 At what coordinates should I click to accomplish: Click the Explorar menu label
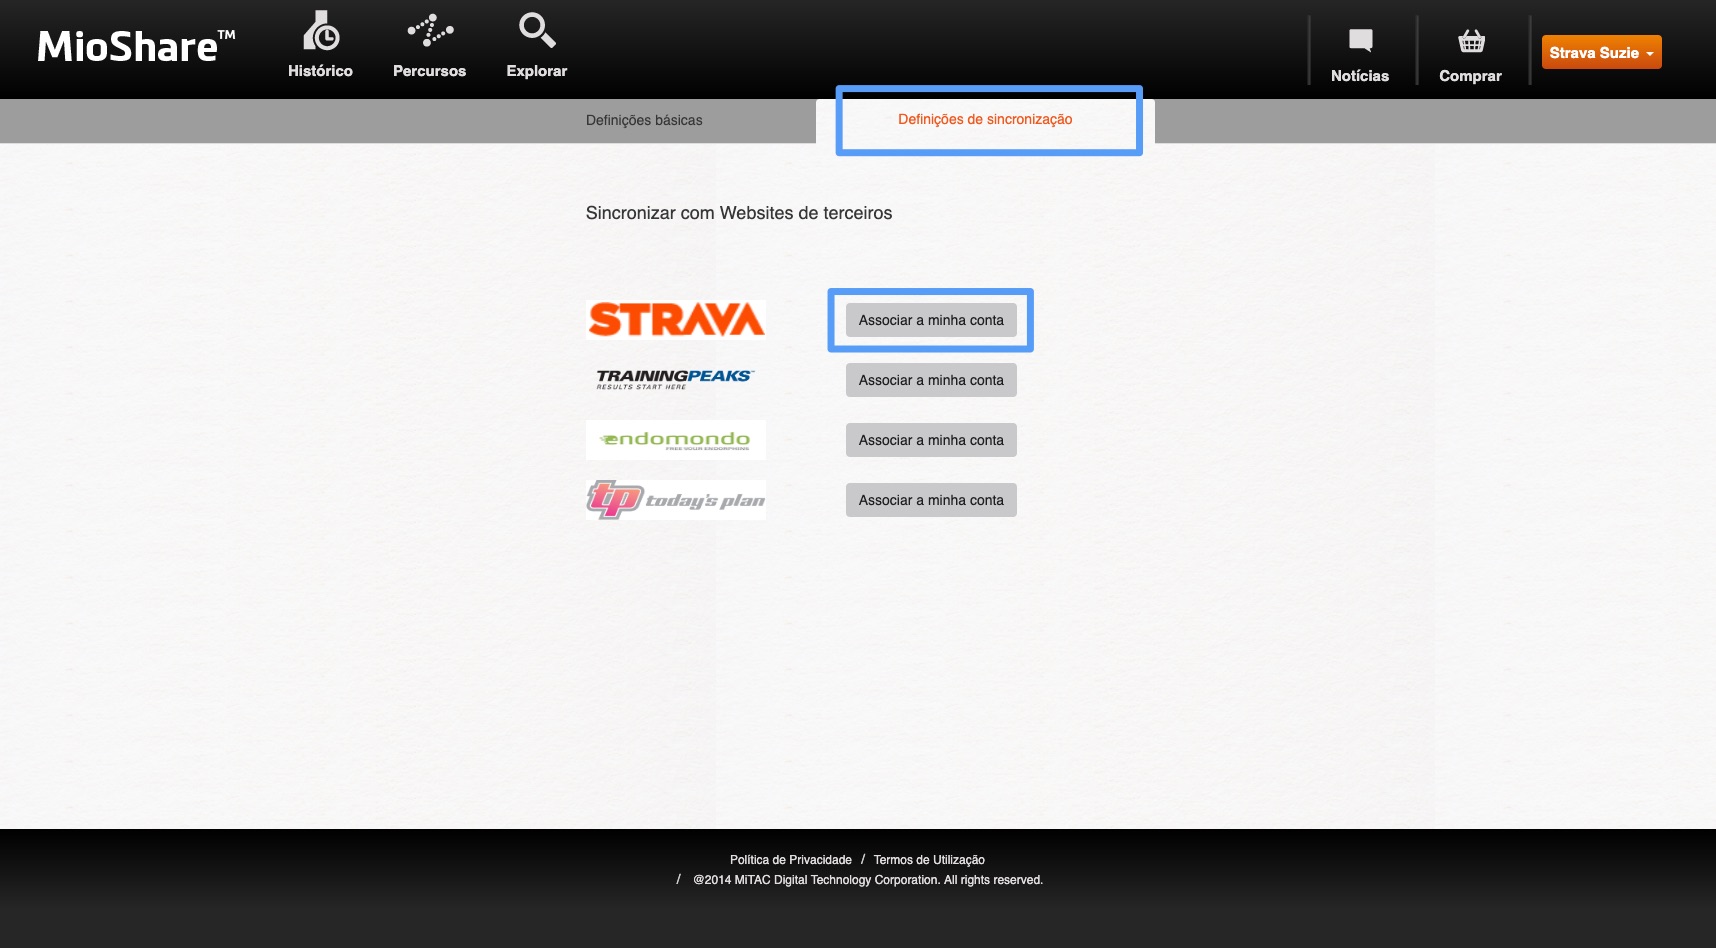[537, 71]
